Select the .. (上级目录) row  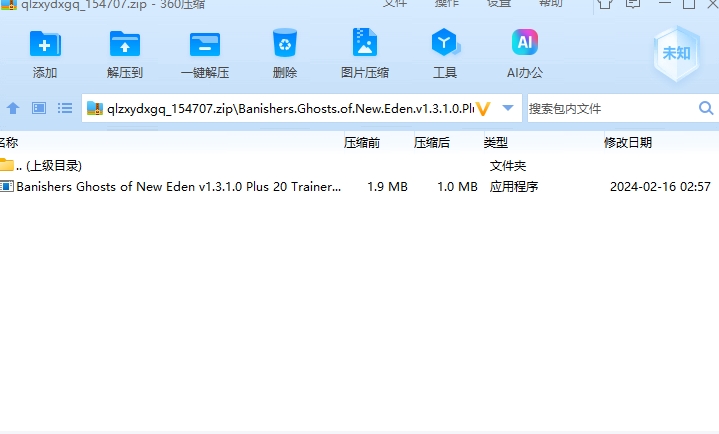tap(360, 165)
